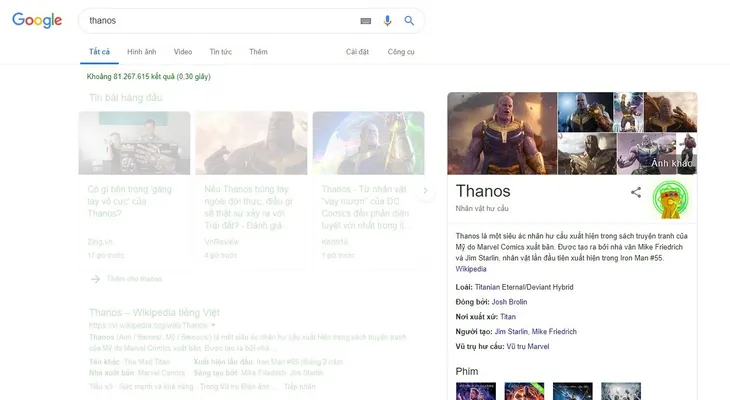Image resolution: width=730 pixels, height=400 pixels.
Task: Open third movie poster under 'Phim'
Action: tap(573, 391)
